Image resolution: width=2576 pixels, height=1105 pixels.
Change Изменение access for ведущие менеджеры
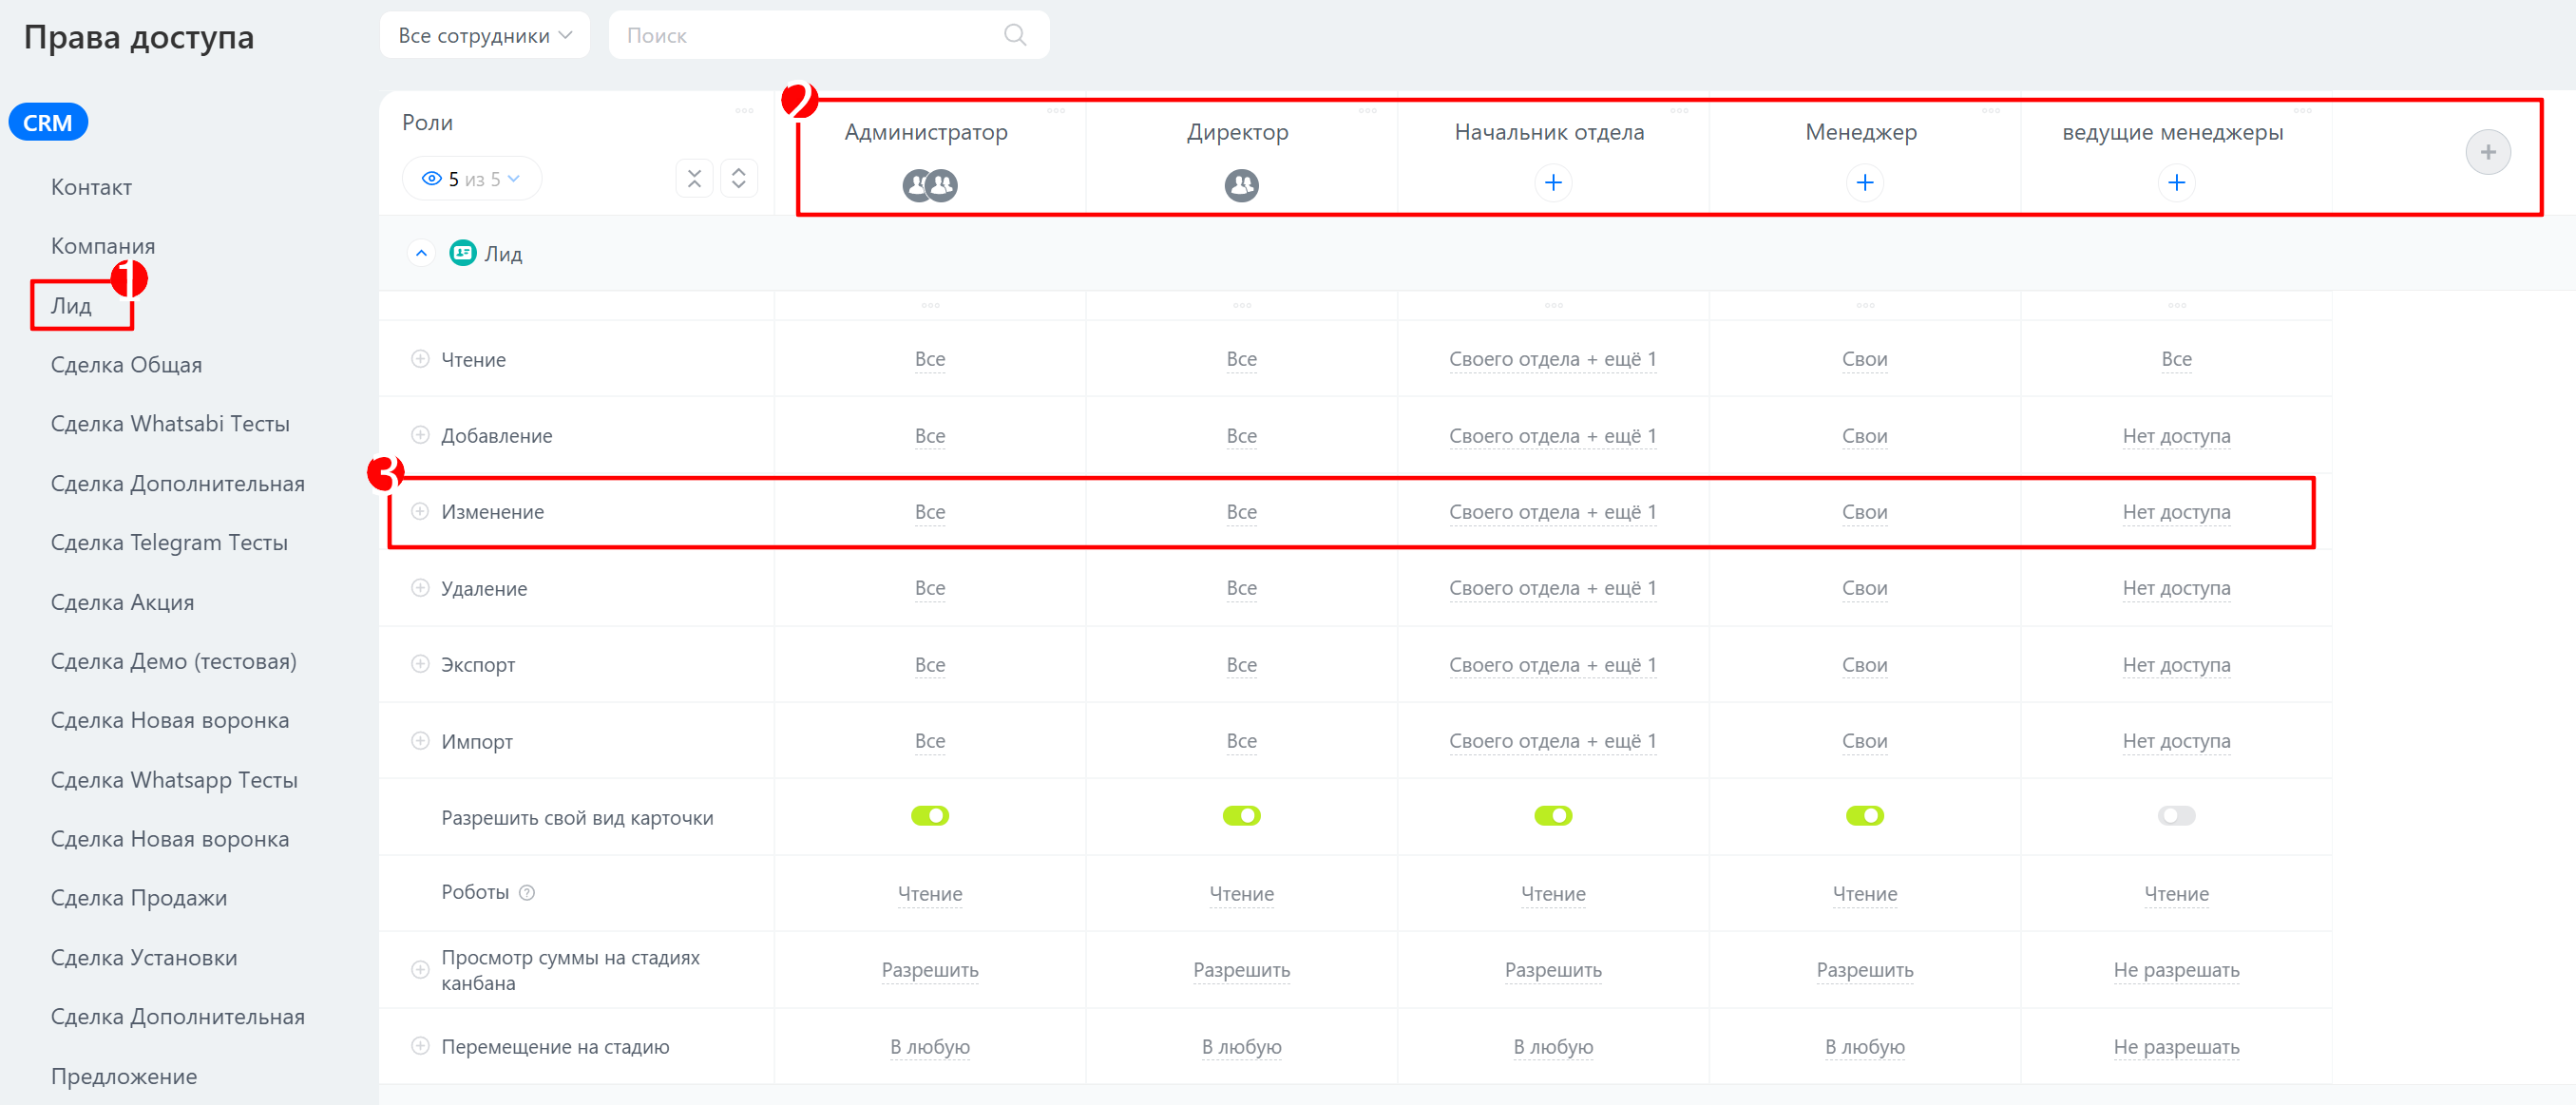tap(2176, 512)
